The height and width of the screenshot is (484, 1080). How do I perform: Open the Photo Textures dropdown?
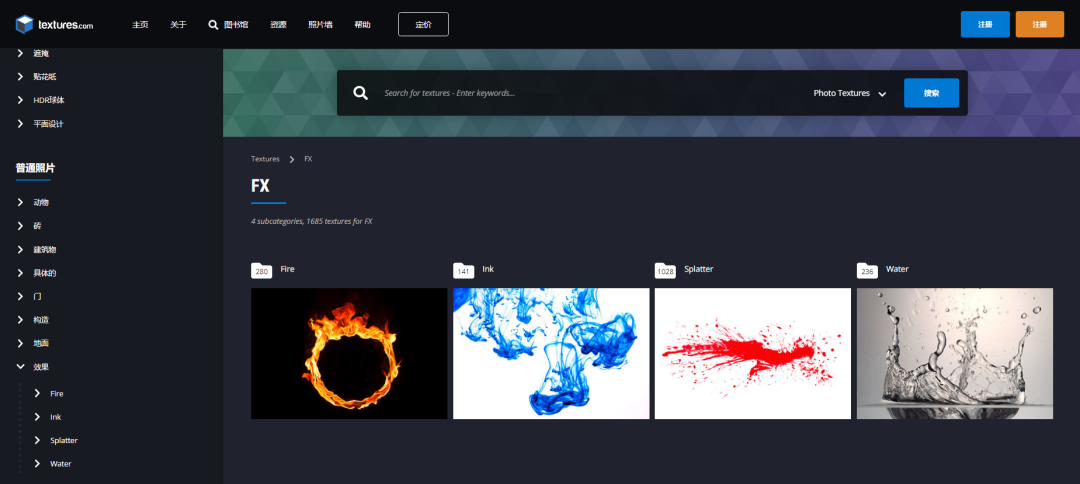point(849,93)
